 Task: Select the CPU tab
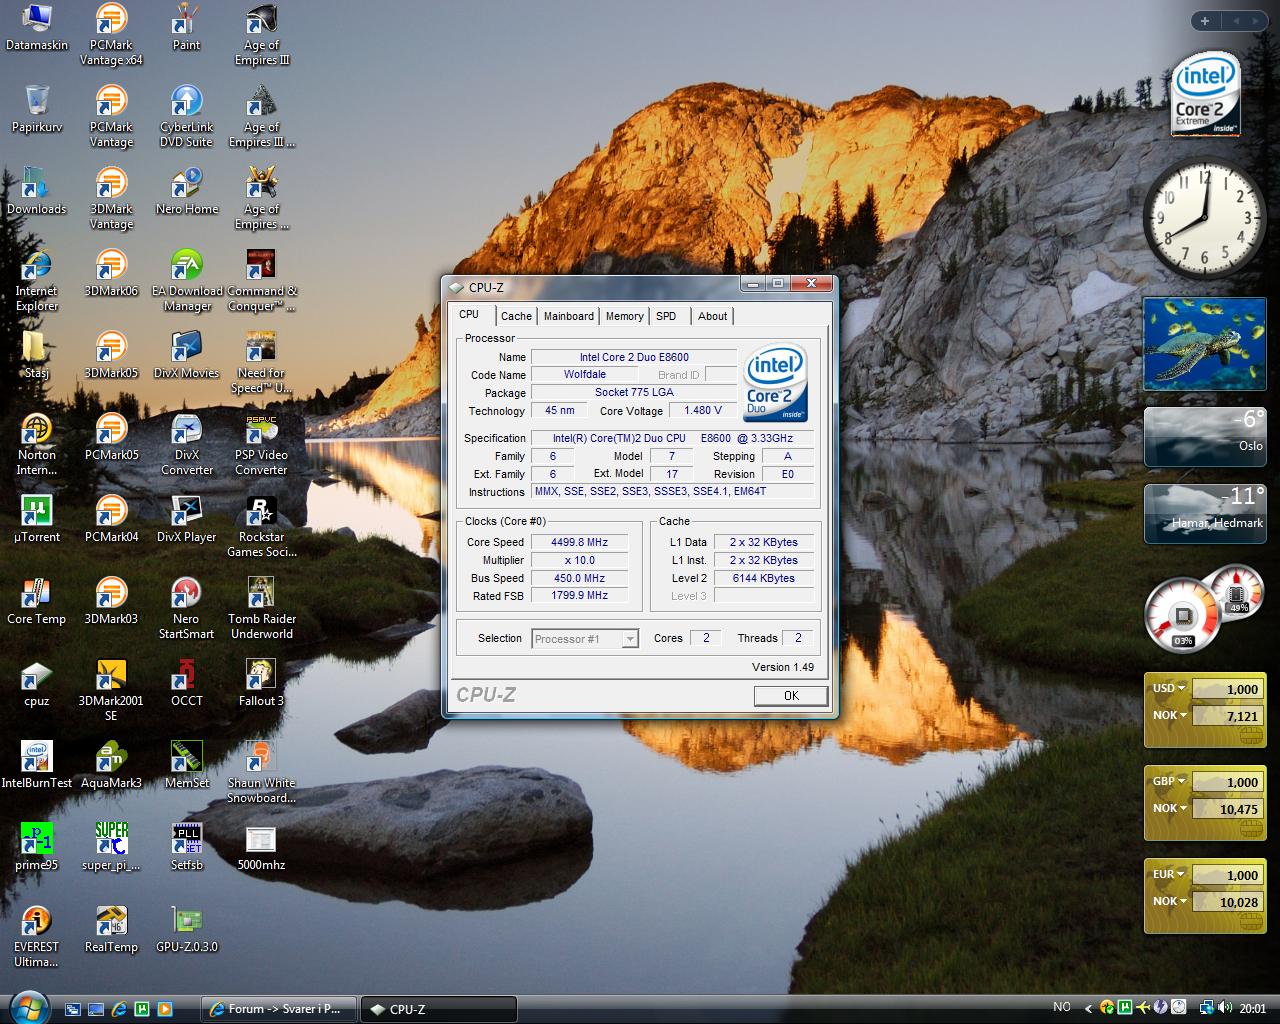[469, 314]
